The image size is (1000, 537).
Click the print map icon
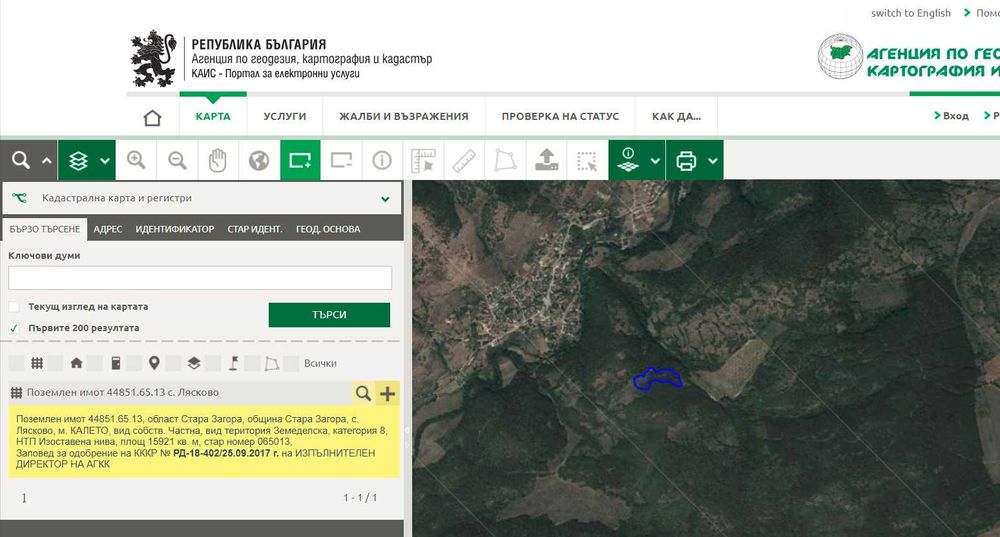(686, 161)
